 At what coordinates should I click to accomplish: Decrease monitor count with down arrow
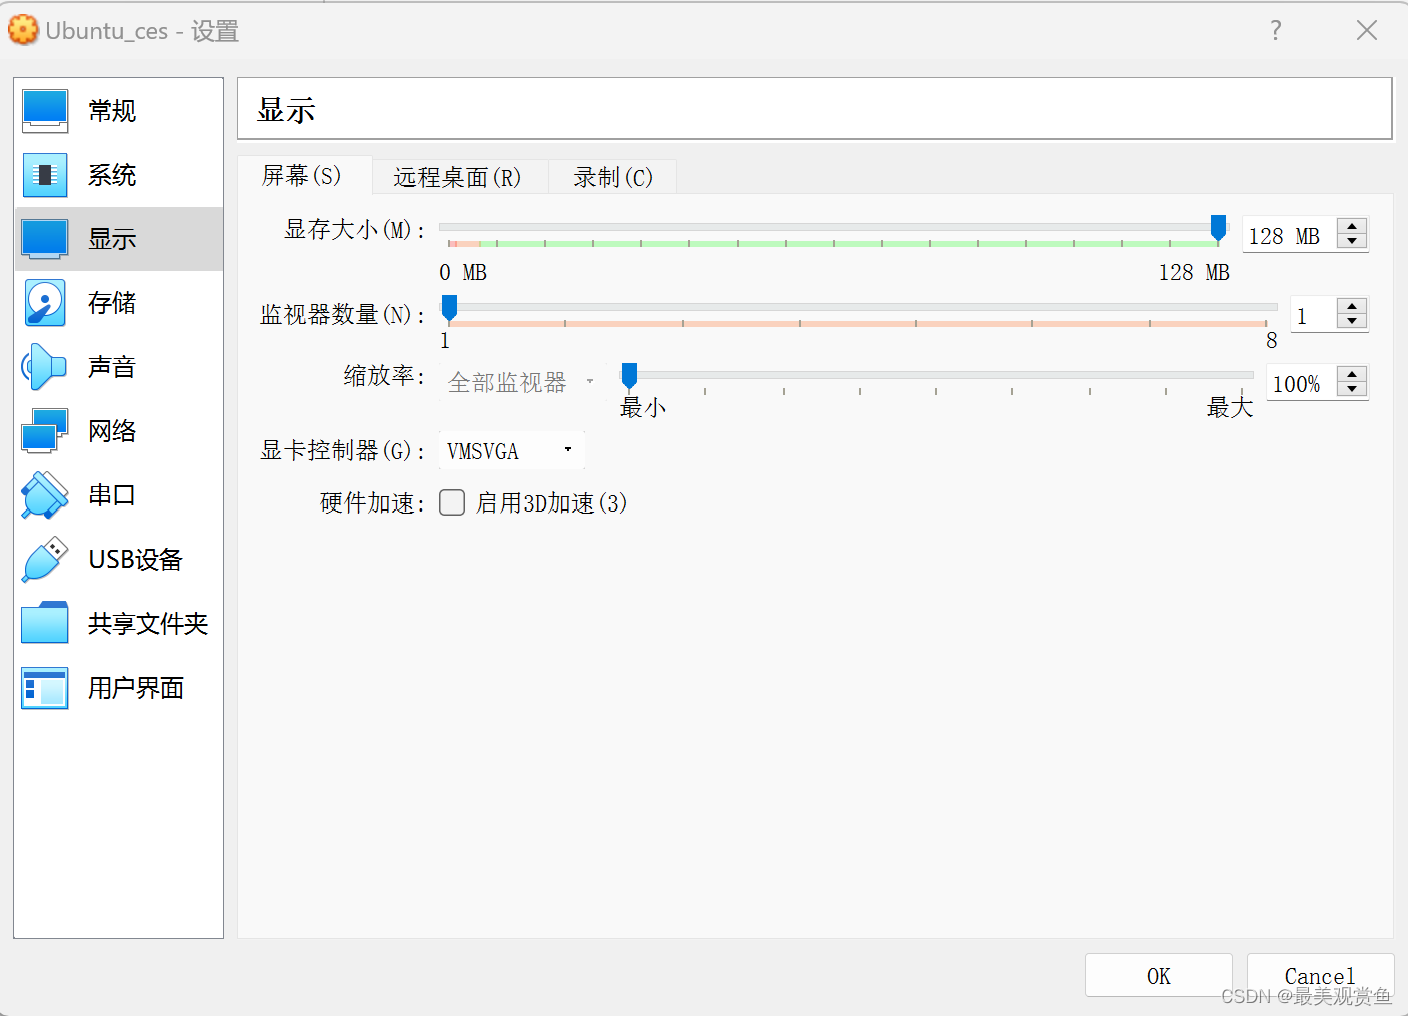(1352, 321)
